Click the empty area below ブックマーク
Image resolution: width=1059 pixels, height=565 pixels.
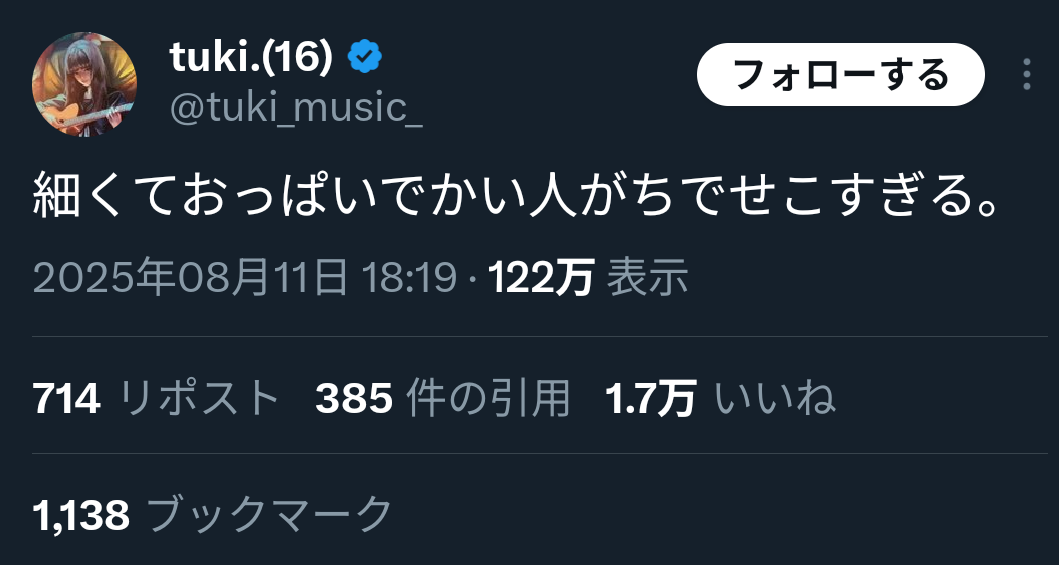click(x=530, y=552)
